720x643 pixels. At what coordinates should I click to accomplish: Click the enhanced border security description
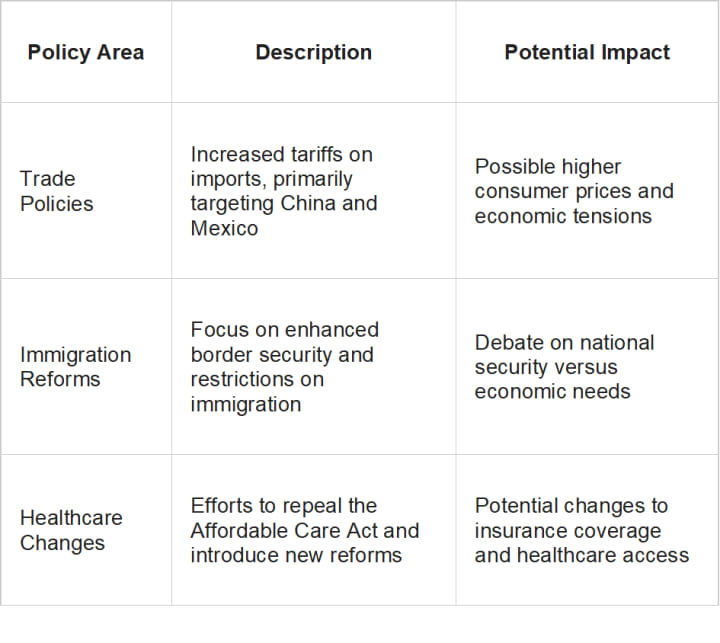coord(285,367)
